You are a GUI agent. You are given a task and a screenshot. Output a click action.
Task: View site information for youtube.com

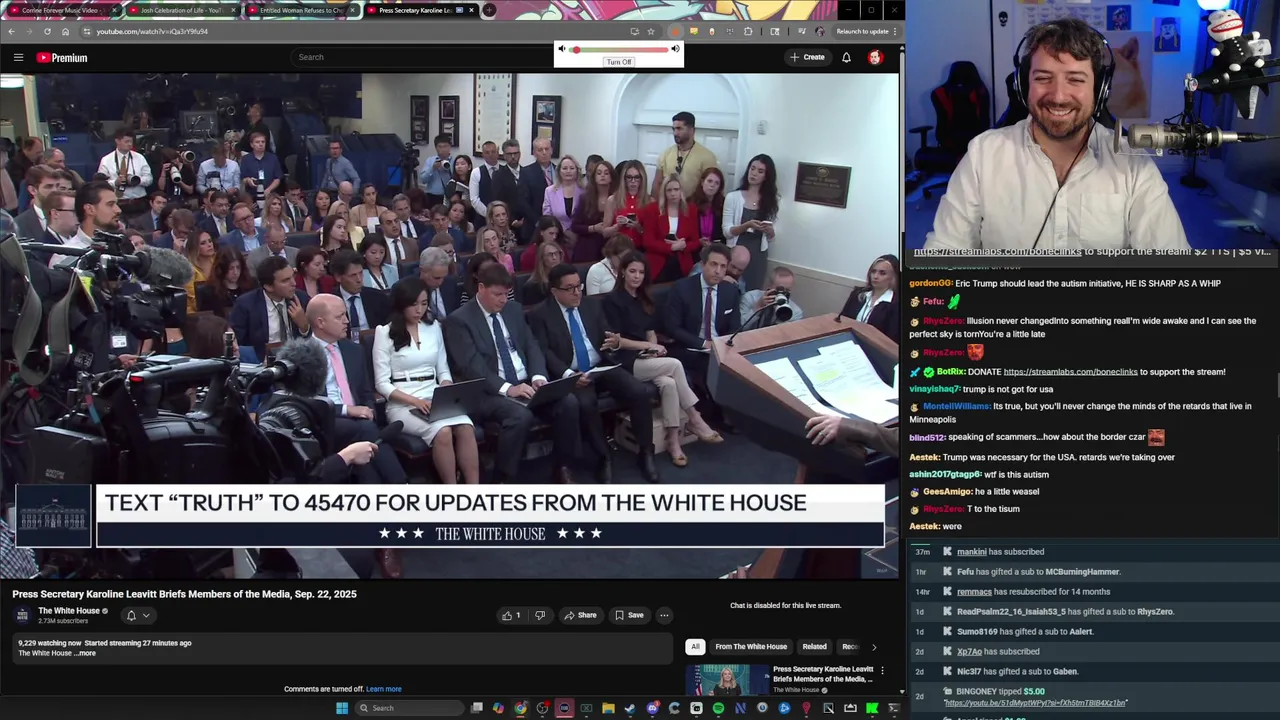pyautogui.click(x=87, y=31)
